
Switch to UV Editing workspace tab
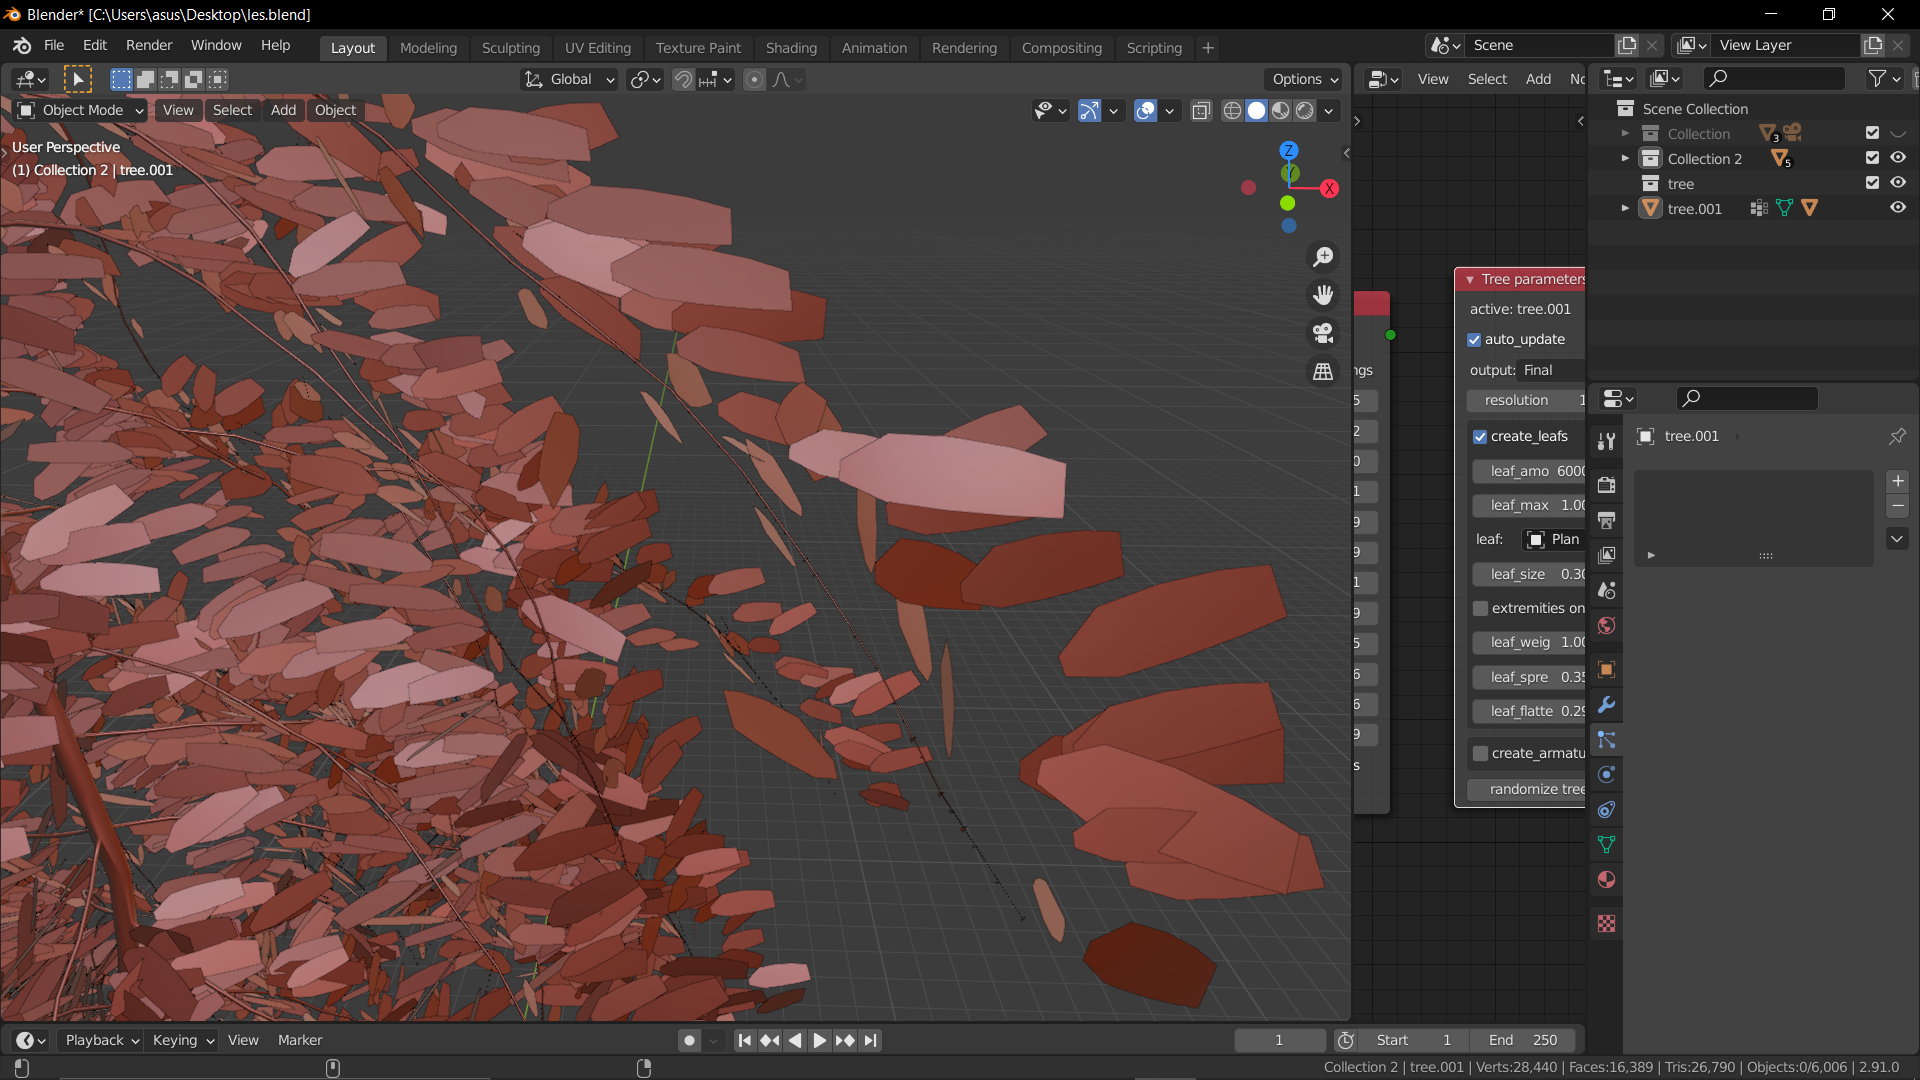597,48
